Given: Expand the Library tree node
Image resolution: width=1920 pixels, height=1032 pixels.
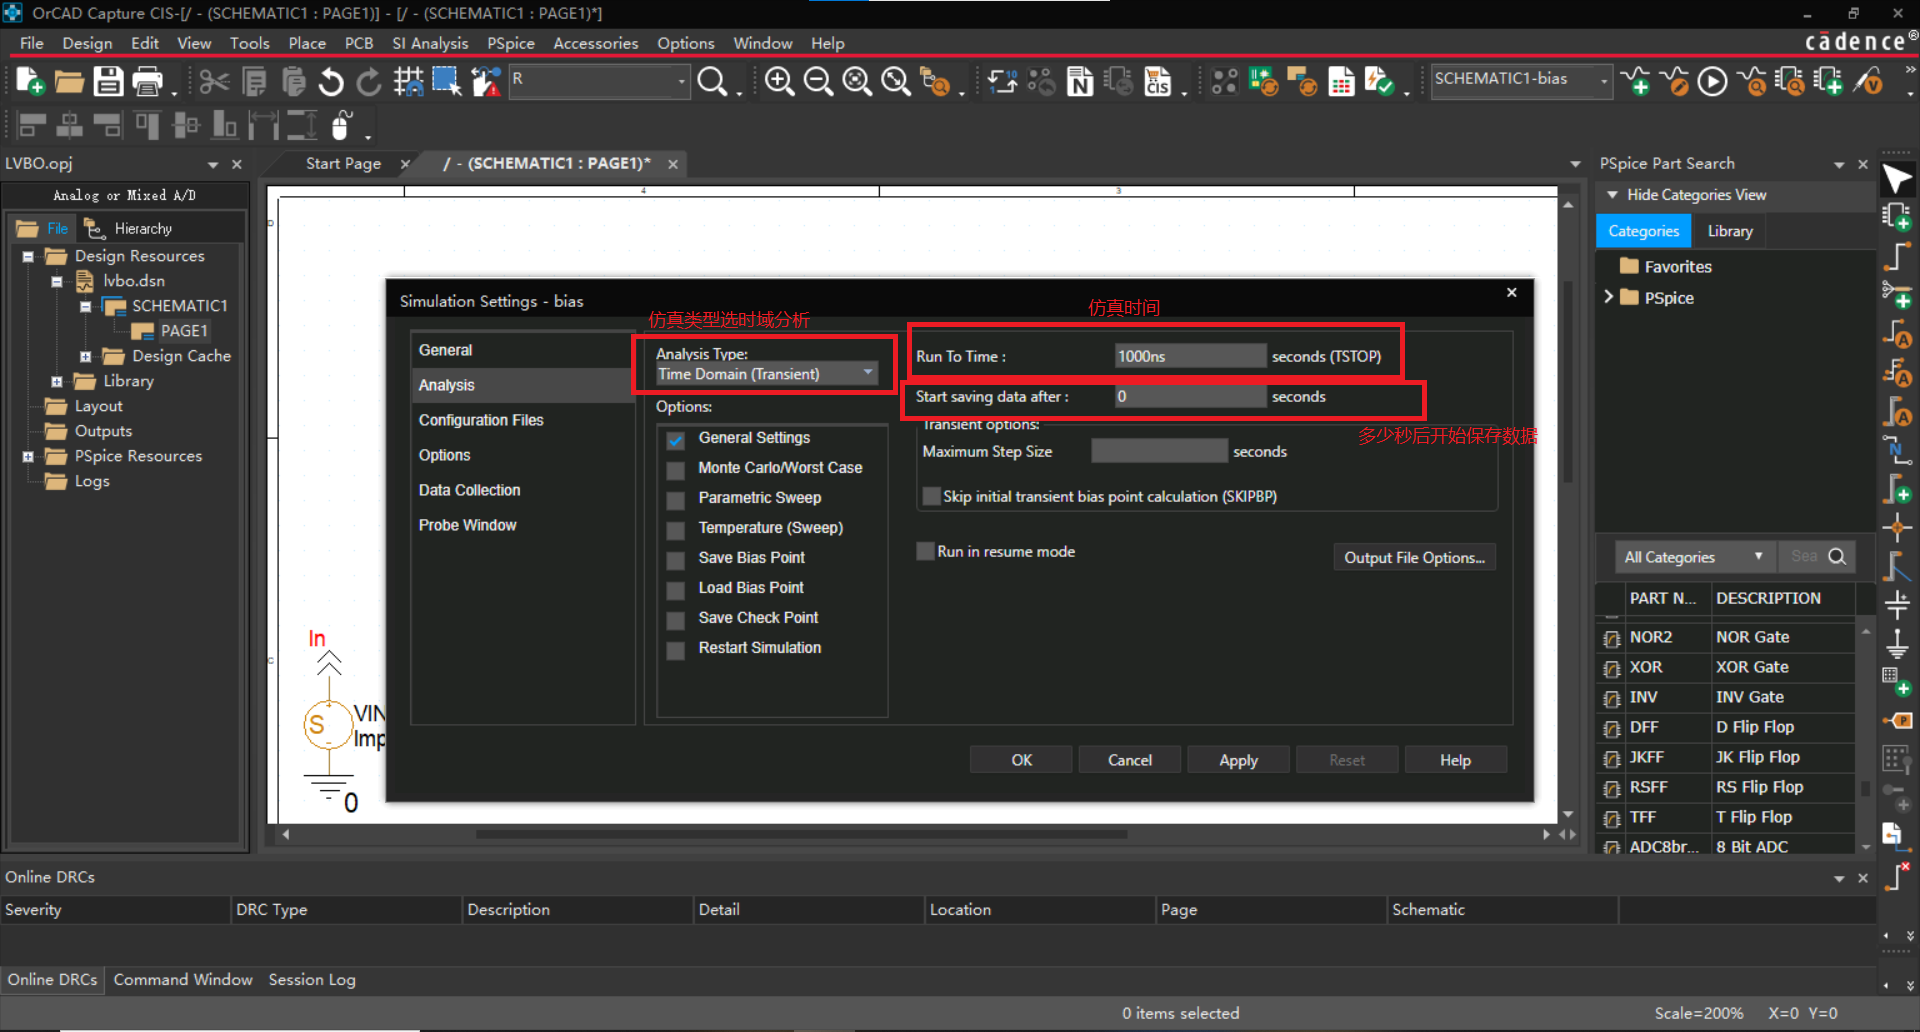Looking at the screenshot, I should tap(57, 382).
